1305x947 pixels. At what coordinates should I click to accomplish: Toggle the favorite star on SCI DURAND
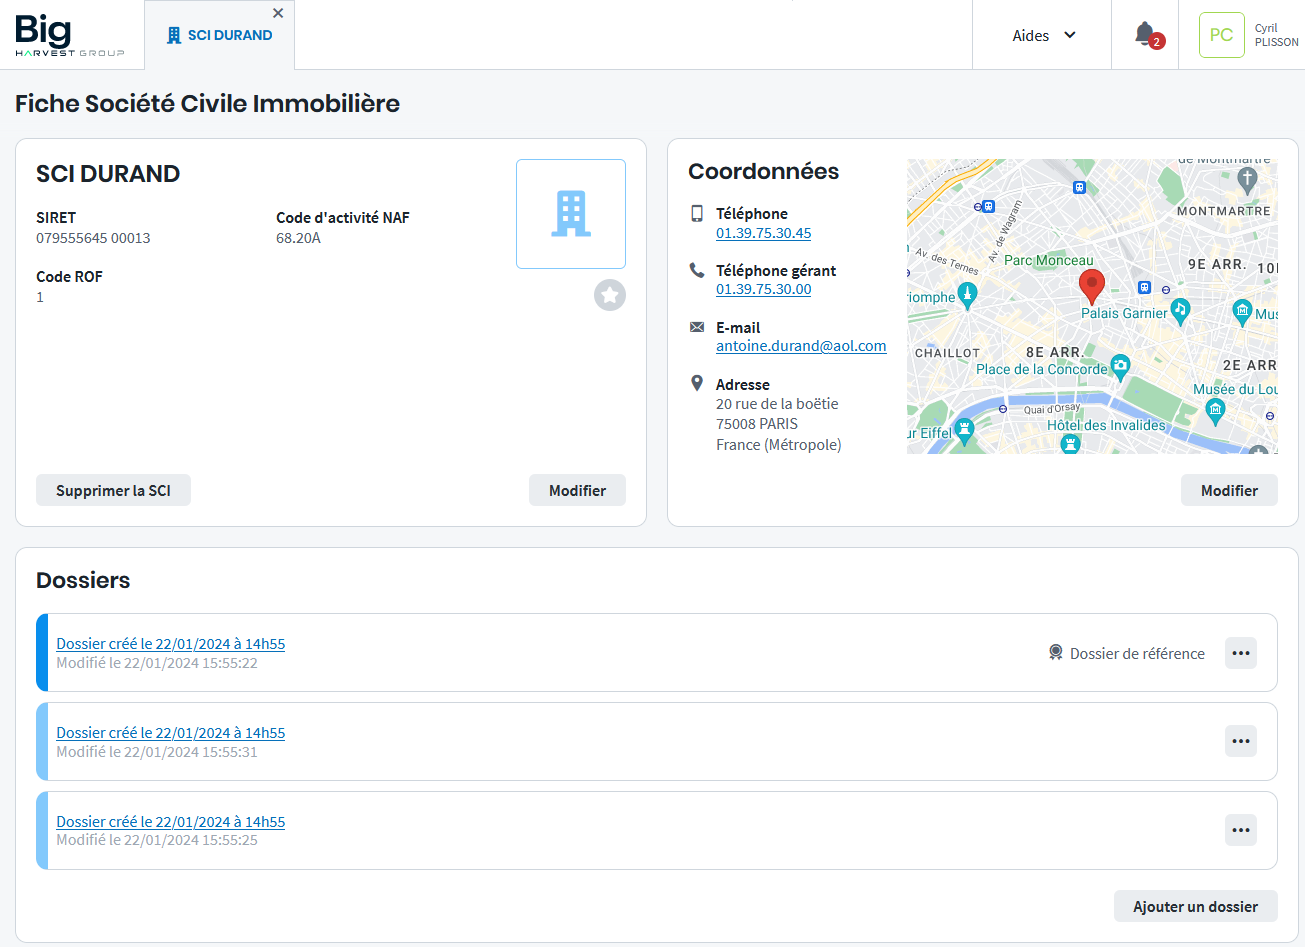[610, 295]
